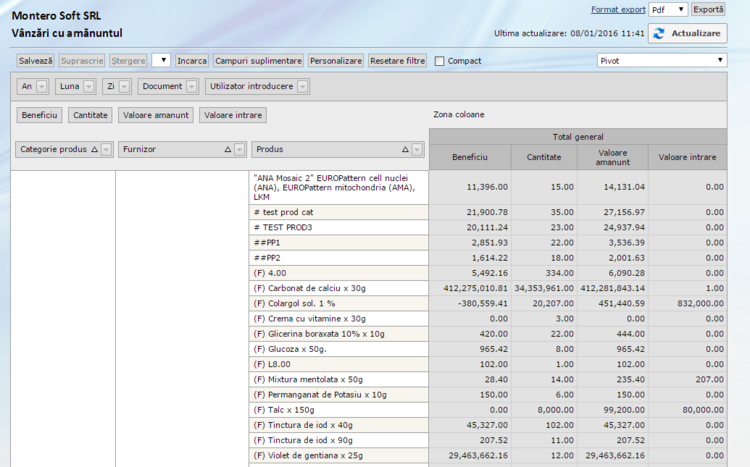The width and height of the screenshot is (750, 467).
Task: Open filter icon on the Zi field
Action: (x=124, y=86)
